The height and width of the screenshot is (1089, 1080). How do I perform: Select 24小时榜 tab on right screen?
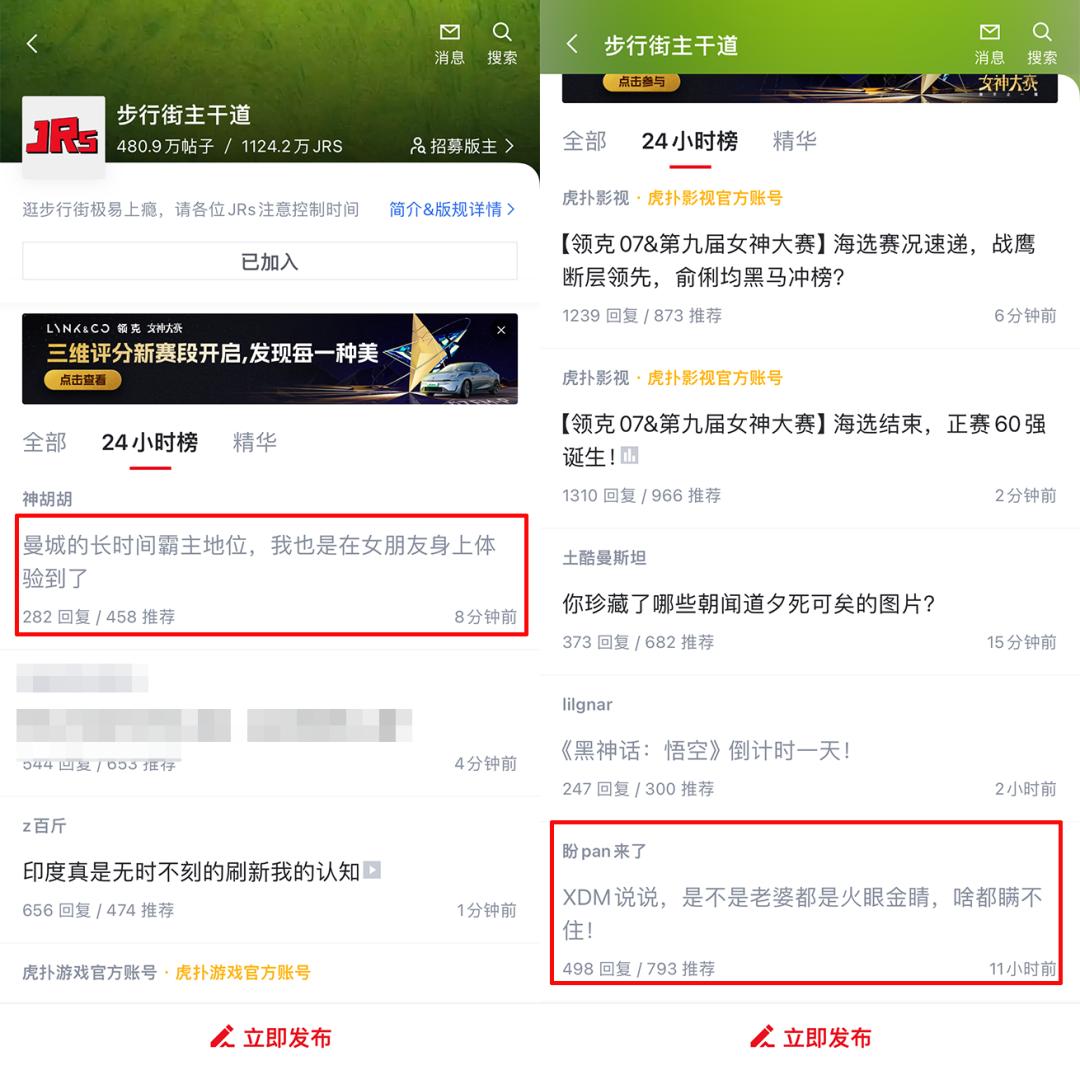[689, 141]
